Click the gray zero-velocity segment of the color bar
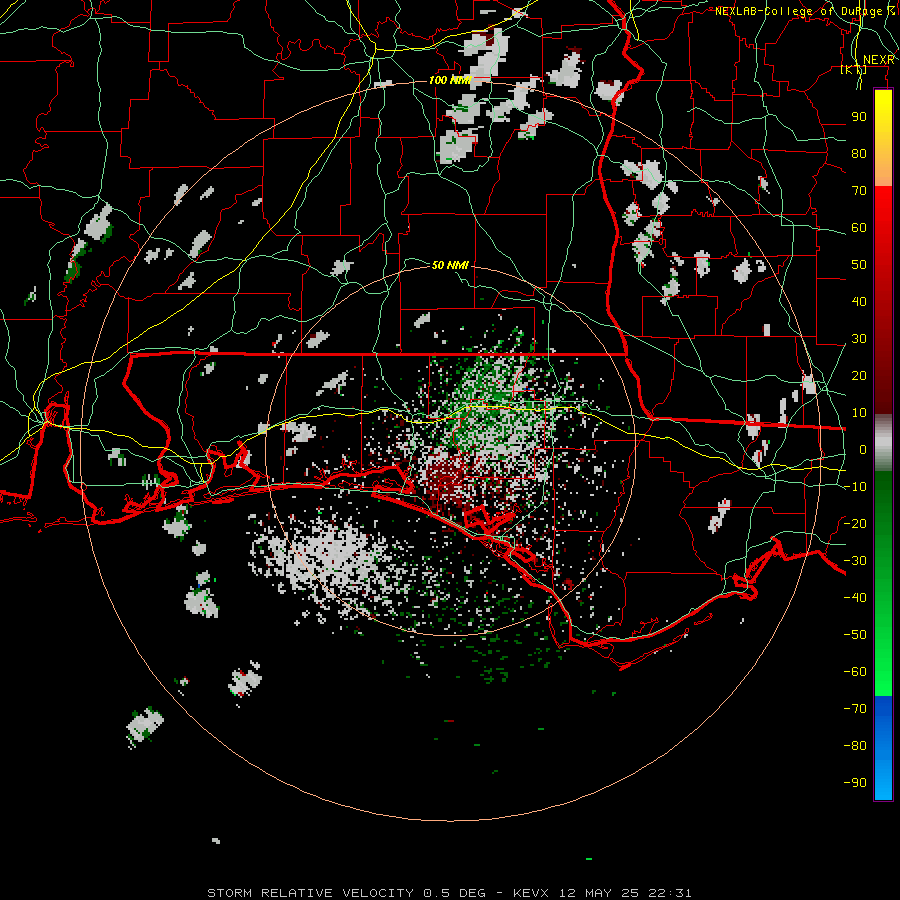This screenshot has height=900, width=900. pos(883,442)
